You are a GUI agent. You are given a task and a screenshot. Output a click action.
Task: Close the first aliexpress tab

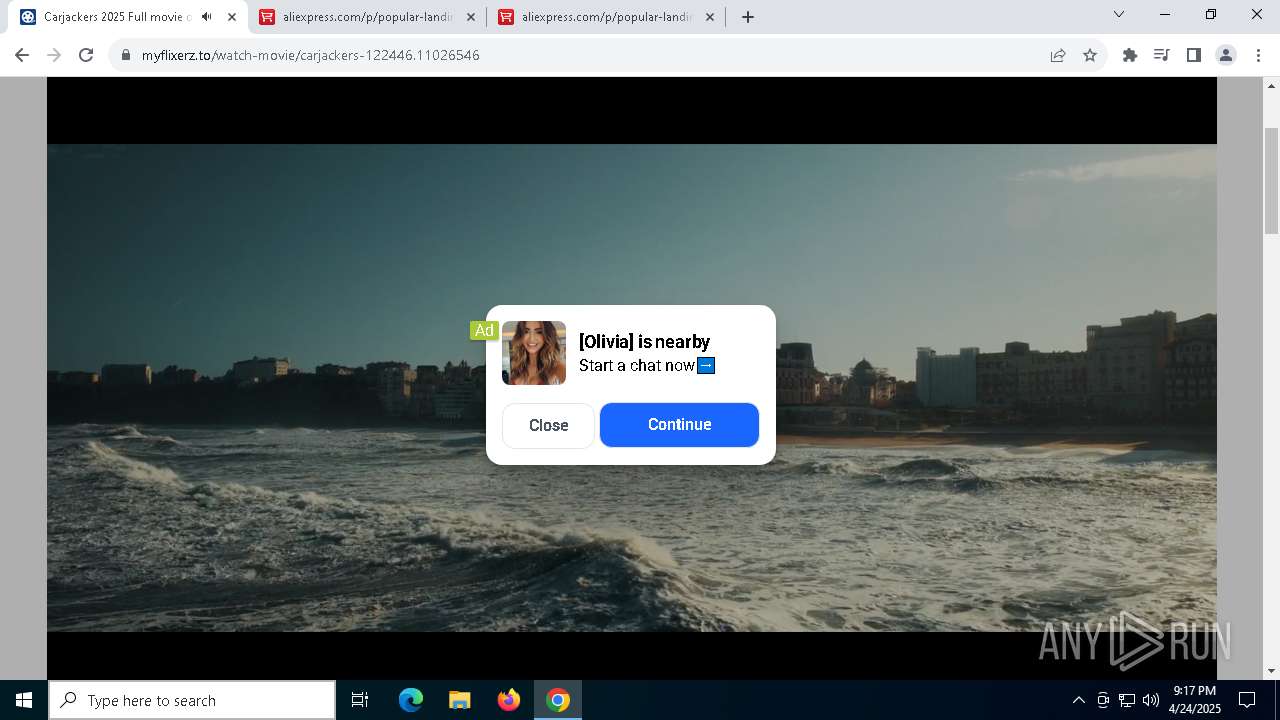click(471, 17)
